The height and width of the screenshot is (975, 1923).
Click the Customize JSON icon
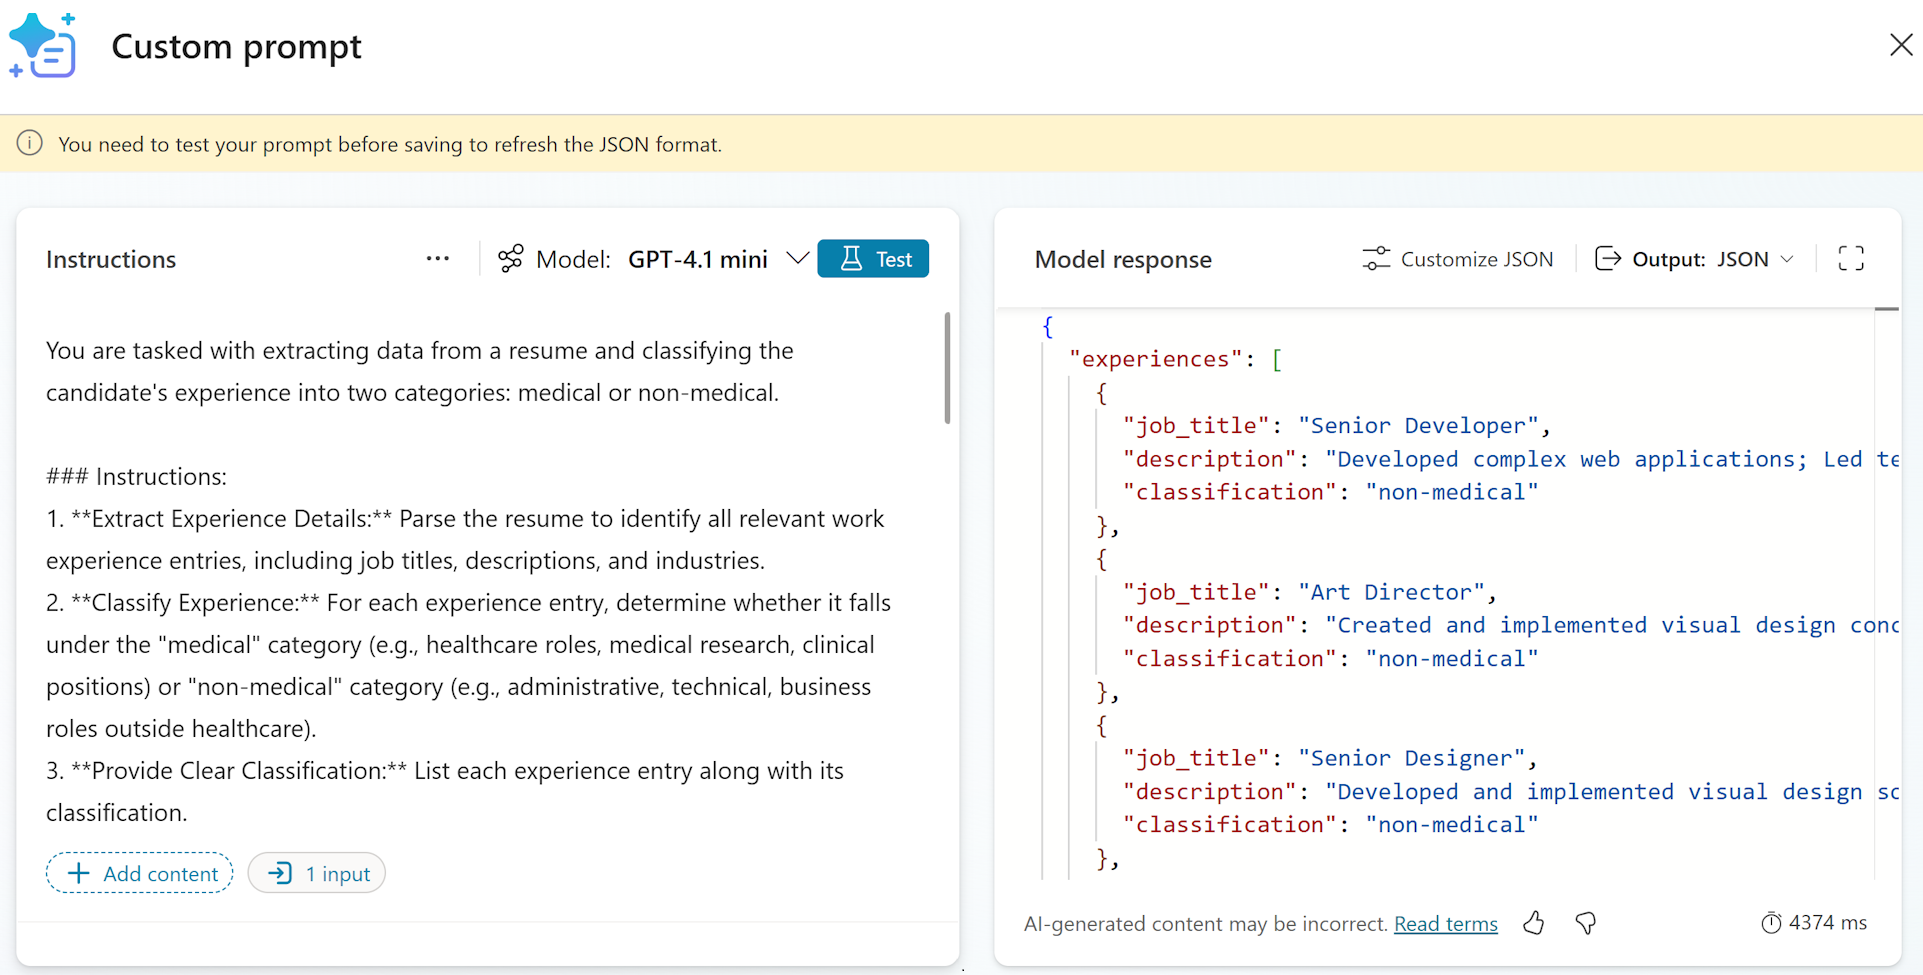[x=1376, y=258]
